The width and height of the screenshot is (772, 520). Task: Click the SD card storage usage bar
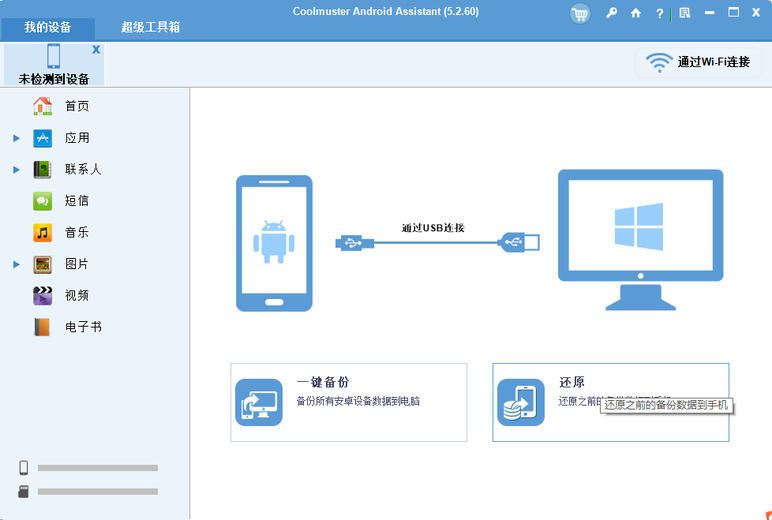(x=97, y=491)
